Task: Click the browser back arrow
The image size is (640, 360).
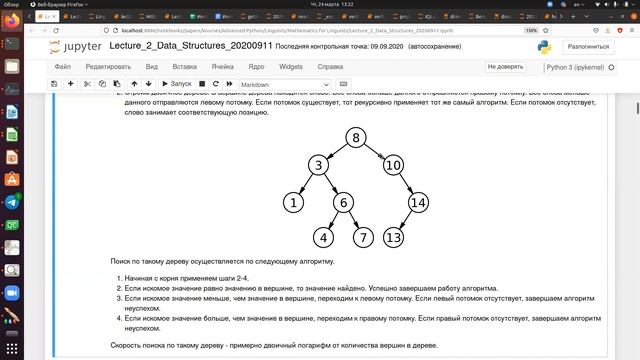Action: coord(32,31)
